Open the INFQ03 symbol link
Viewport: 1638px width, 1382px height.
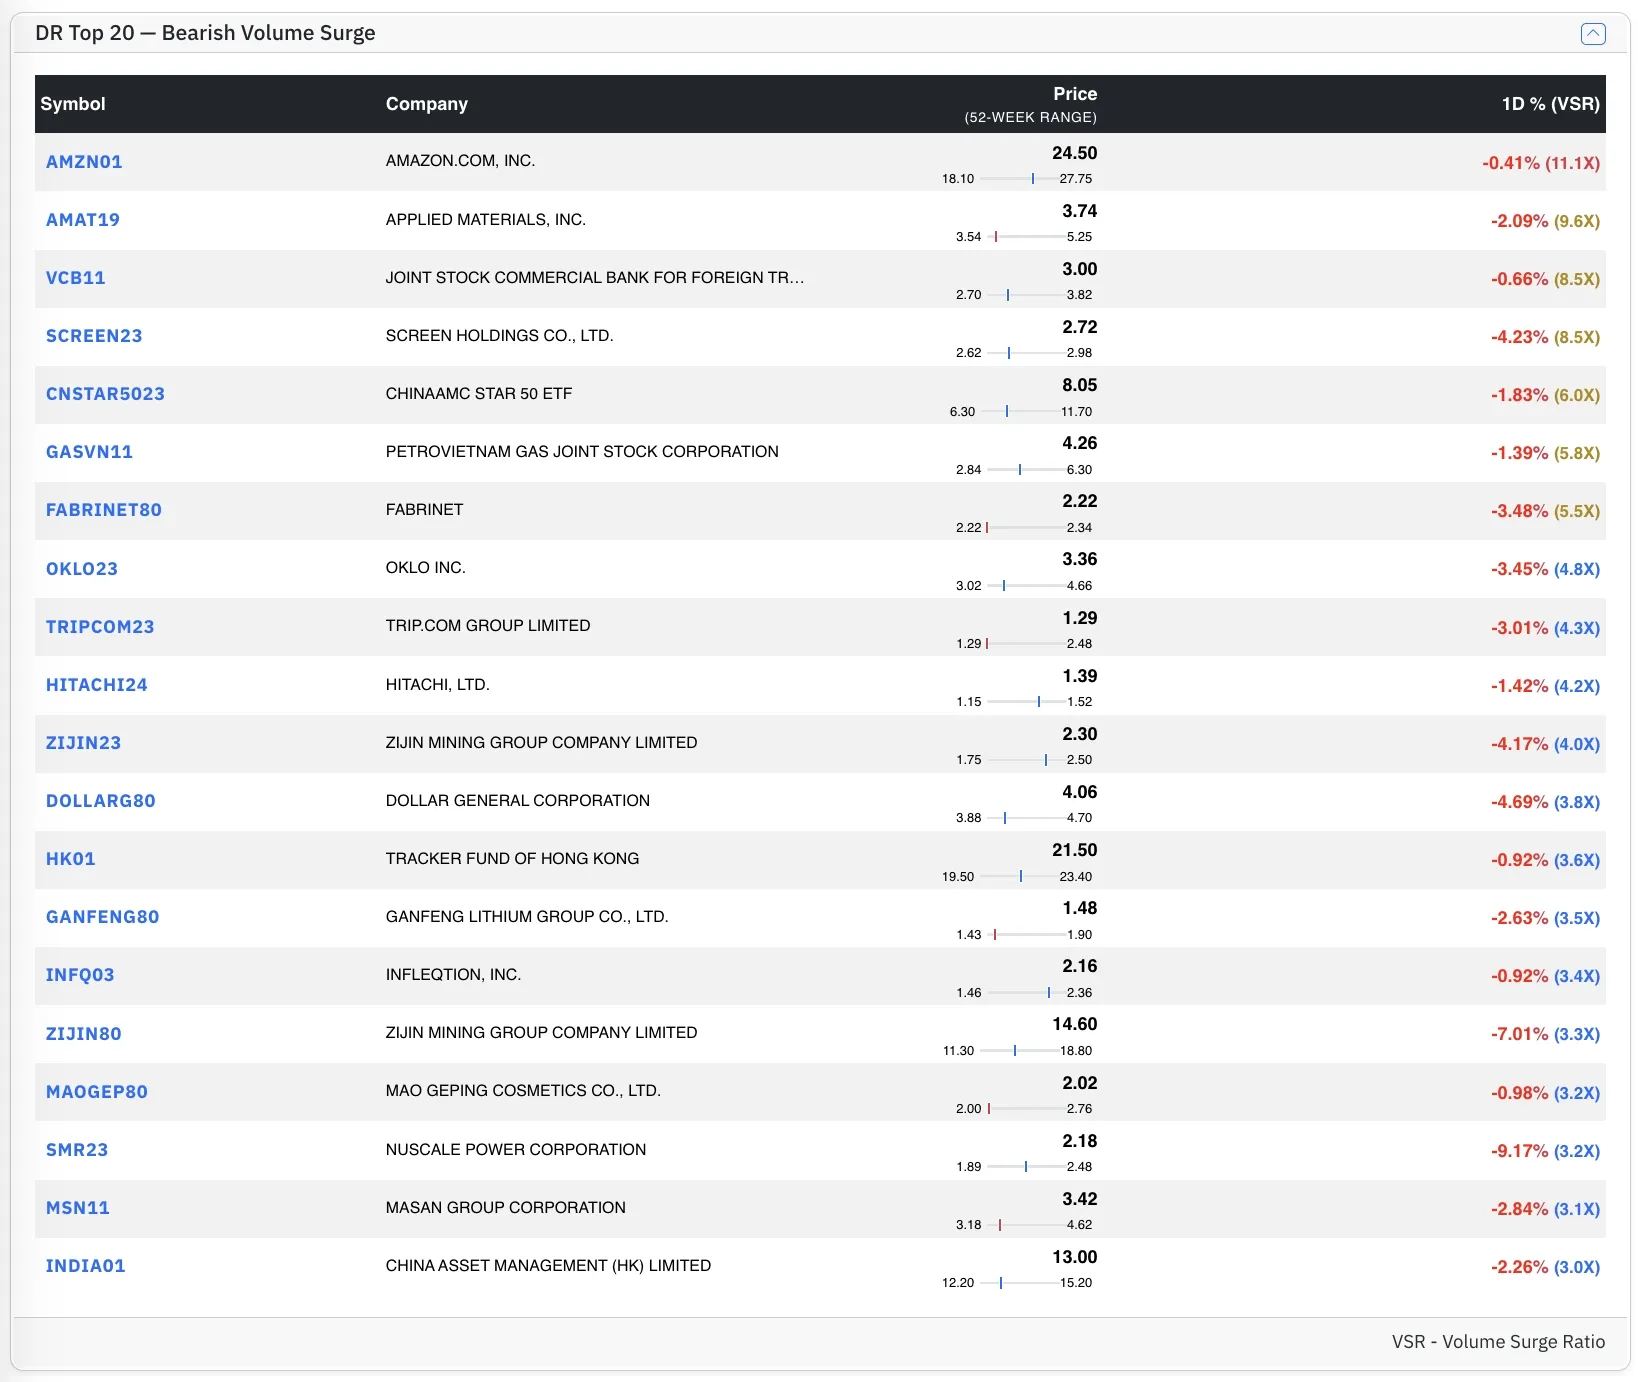pos(80,975)
